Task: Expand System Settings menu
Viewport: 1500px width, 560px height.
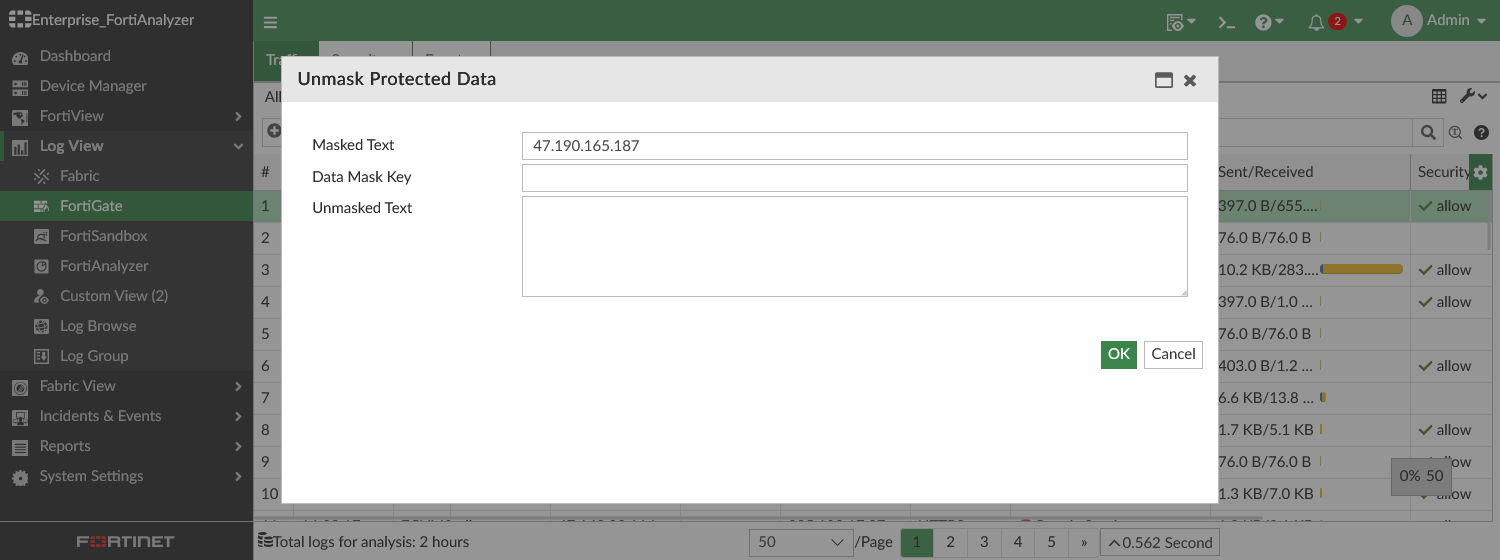Action: click(126, 476)
